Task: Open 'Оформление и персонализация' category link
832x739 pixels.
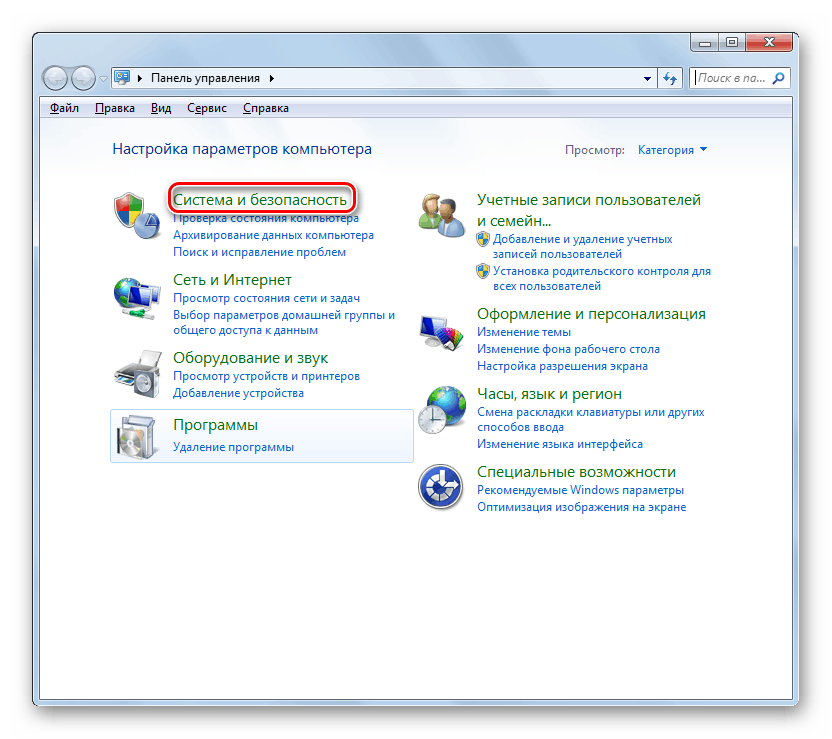Action: coord(591,314)
